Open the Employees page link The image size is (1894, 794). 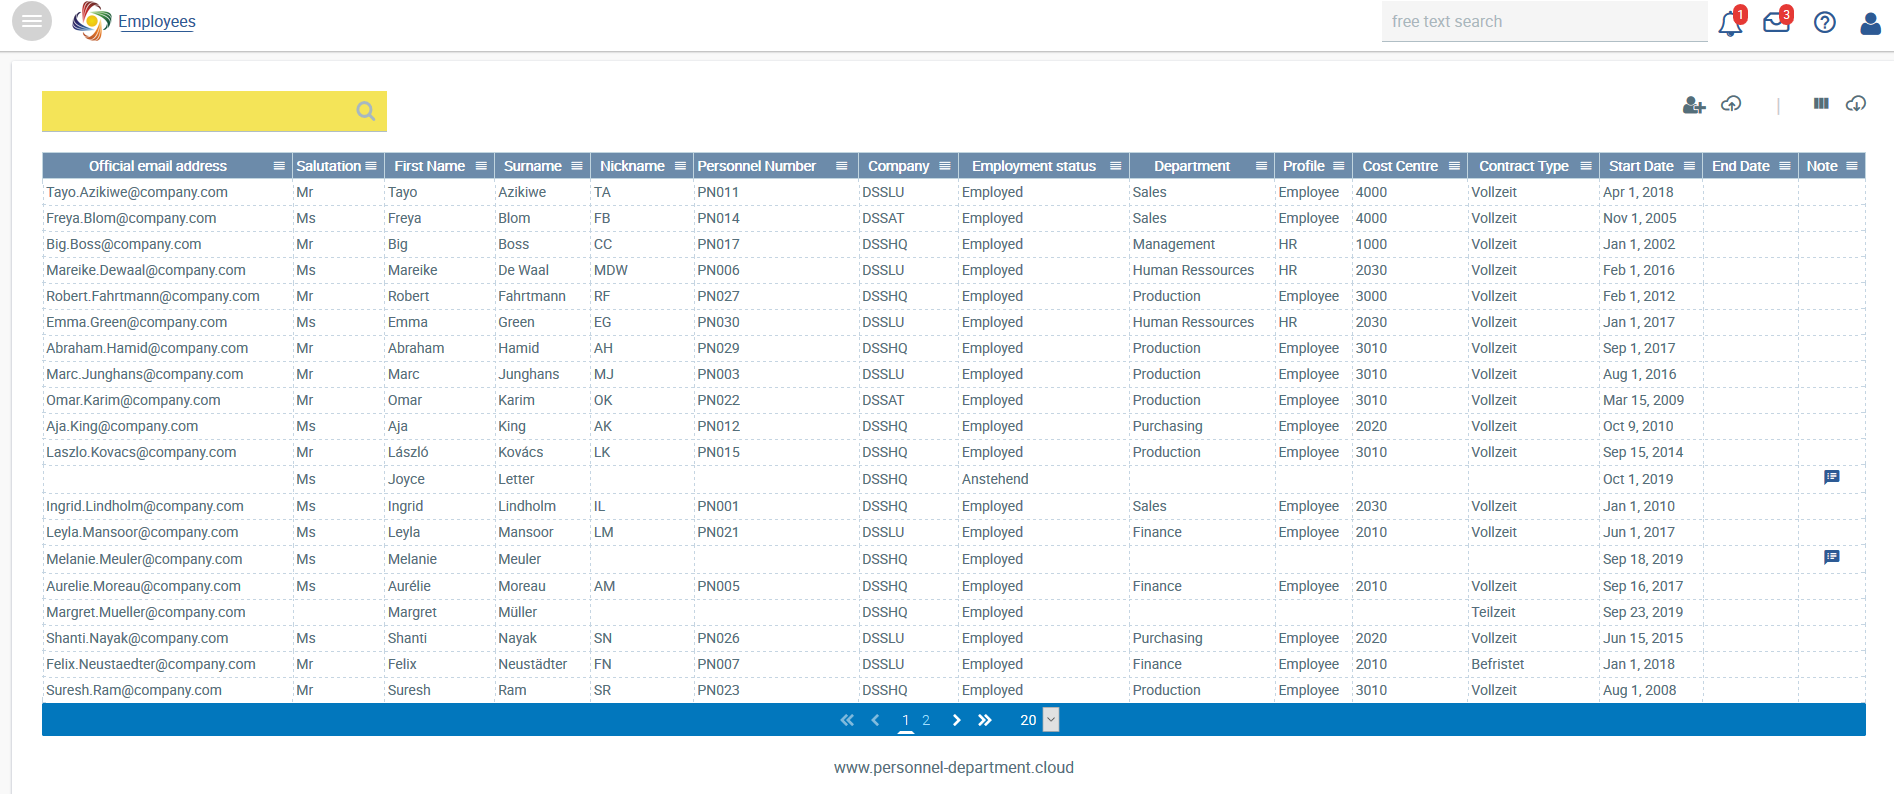coord(156,22)
